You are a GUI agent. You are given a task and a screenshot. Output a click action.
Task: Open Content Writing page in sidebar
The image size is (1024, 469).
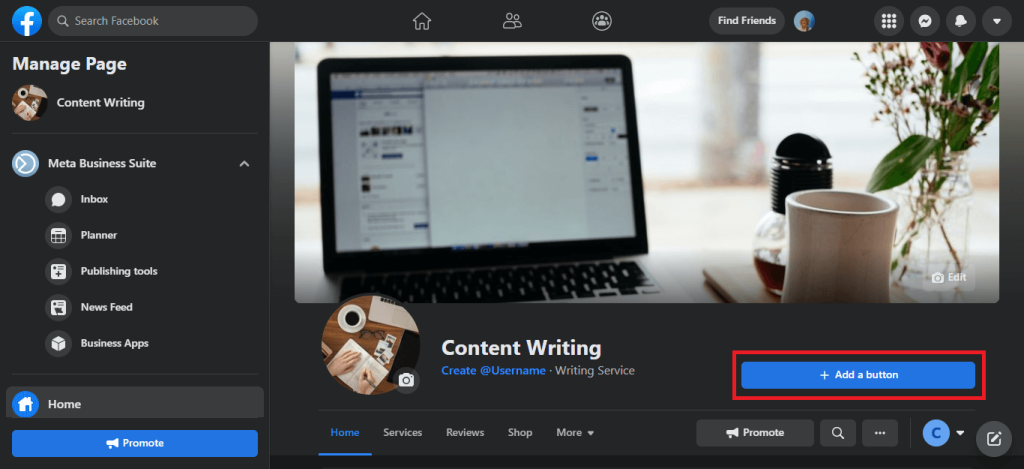[x=135, y=103]
